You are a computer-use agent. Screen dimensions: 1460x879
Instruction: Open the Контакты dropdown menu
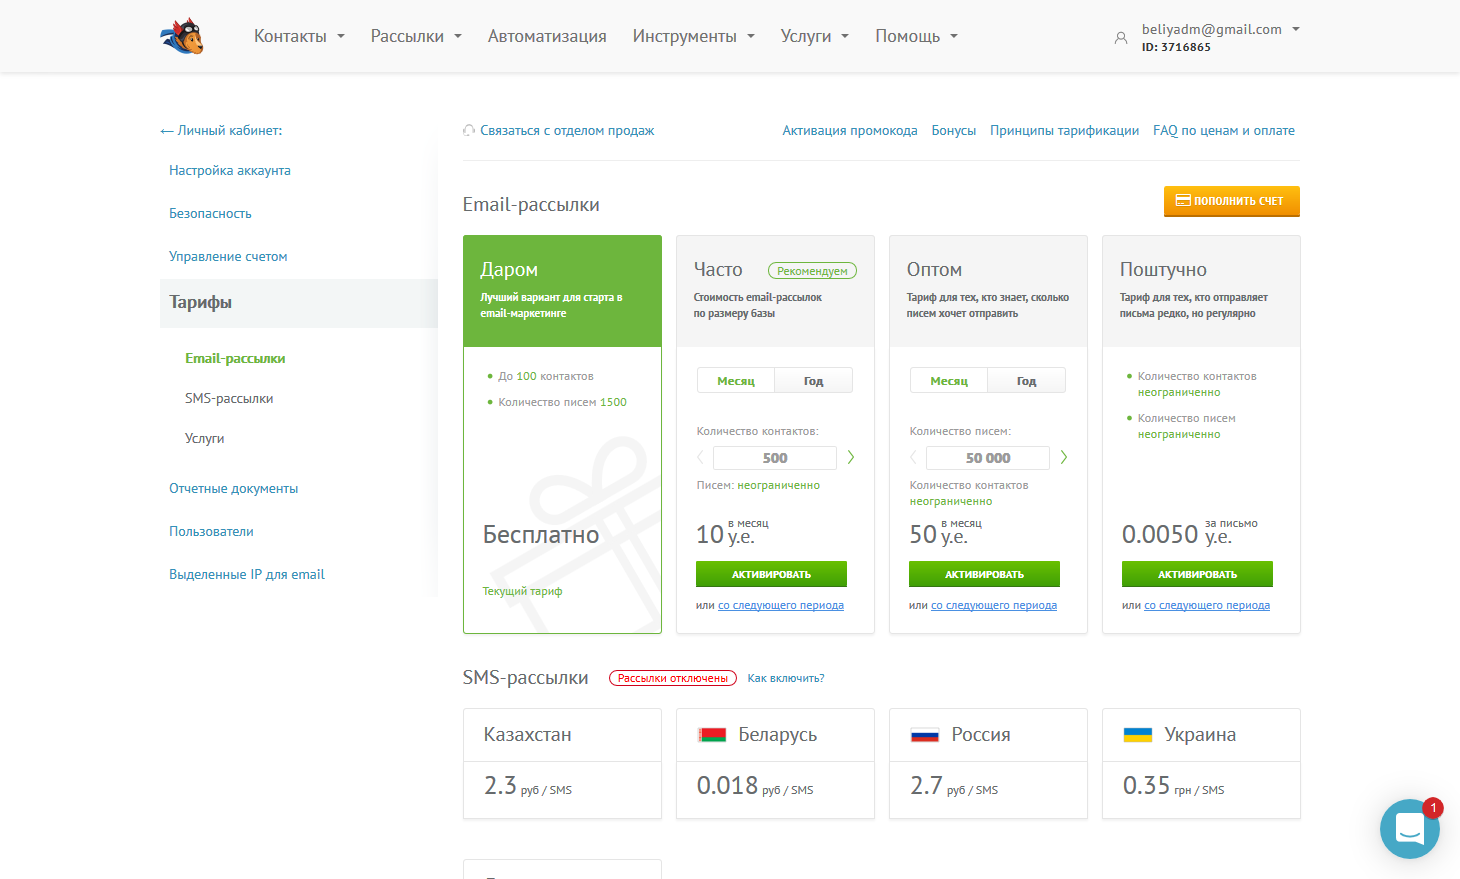click(299, 36)
